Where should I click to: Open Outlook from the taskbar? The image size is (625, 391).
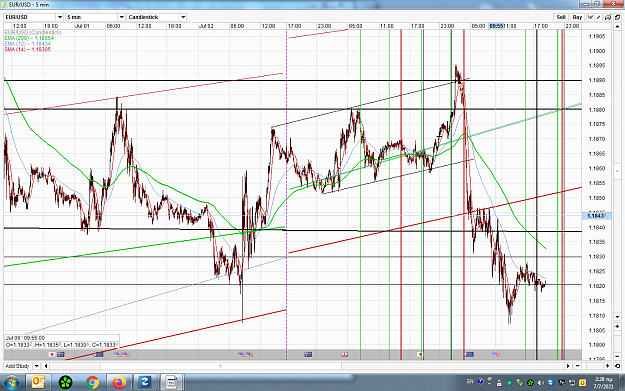tap(38, 383)
